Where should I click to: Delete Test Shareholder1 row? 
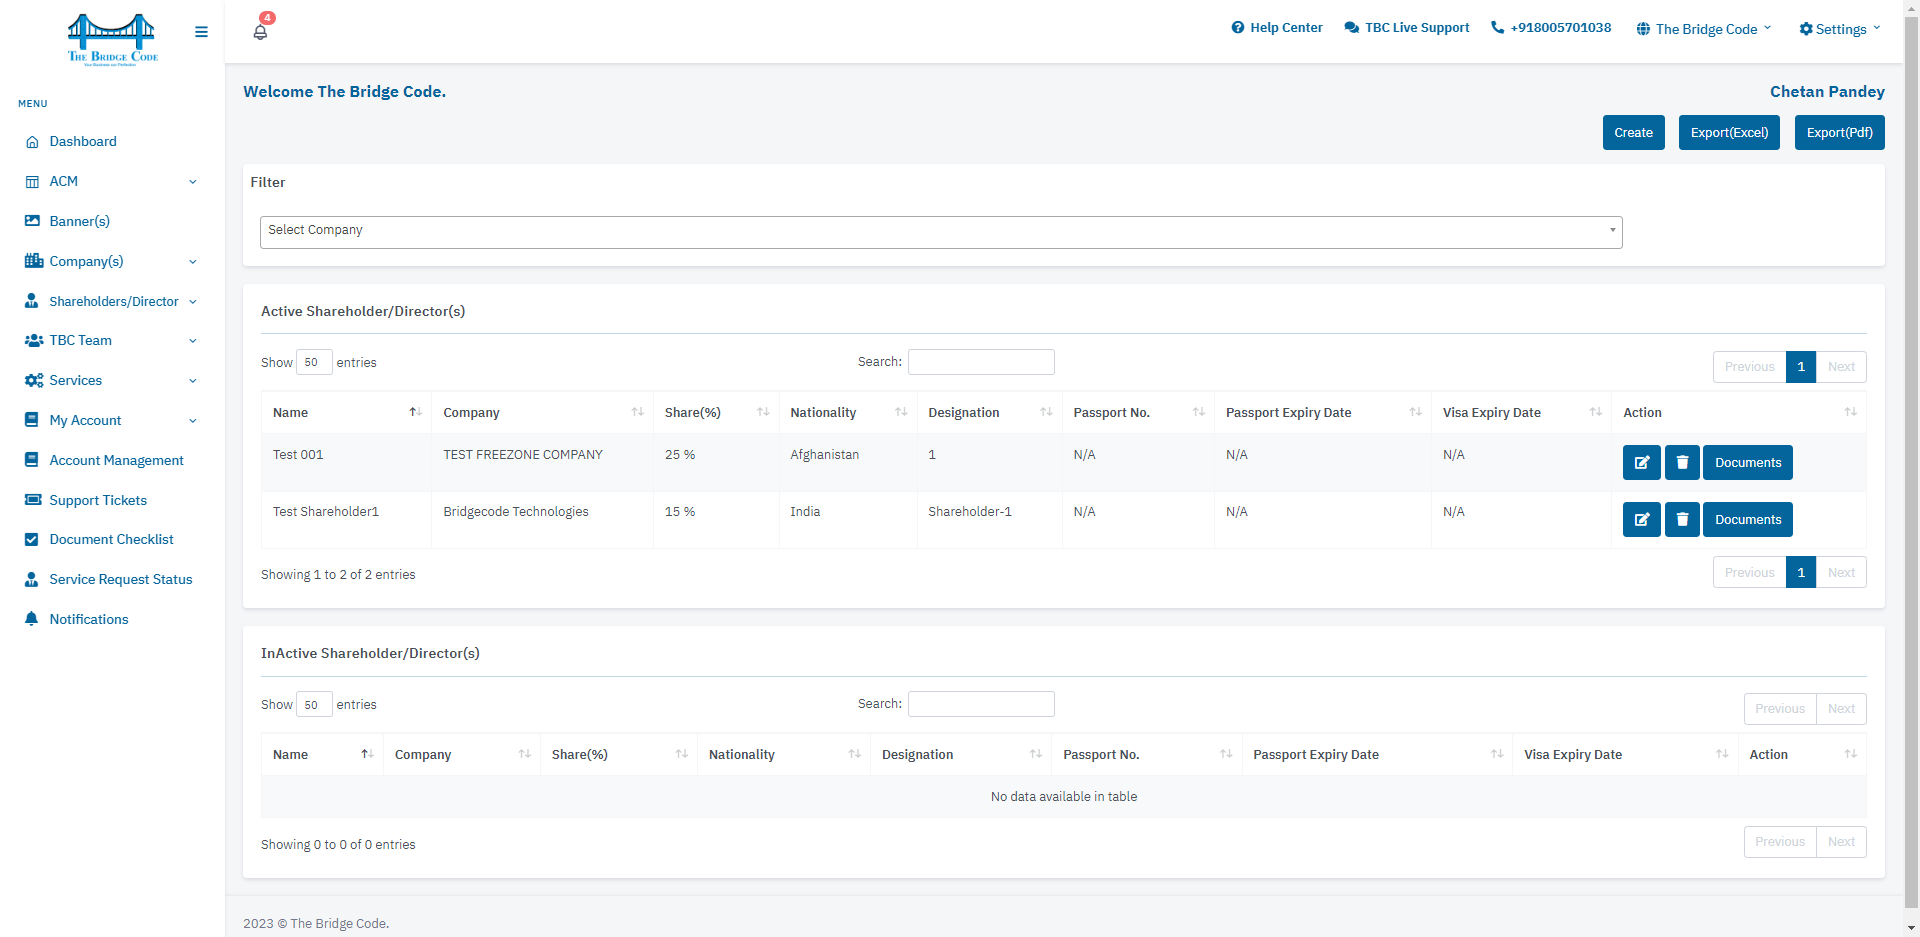(x=1682, y=519)
